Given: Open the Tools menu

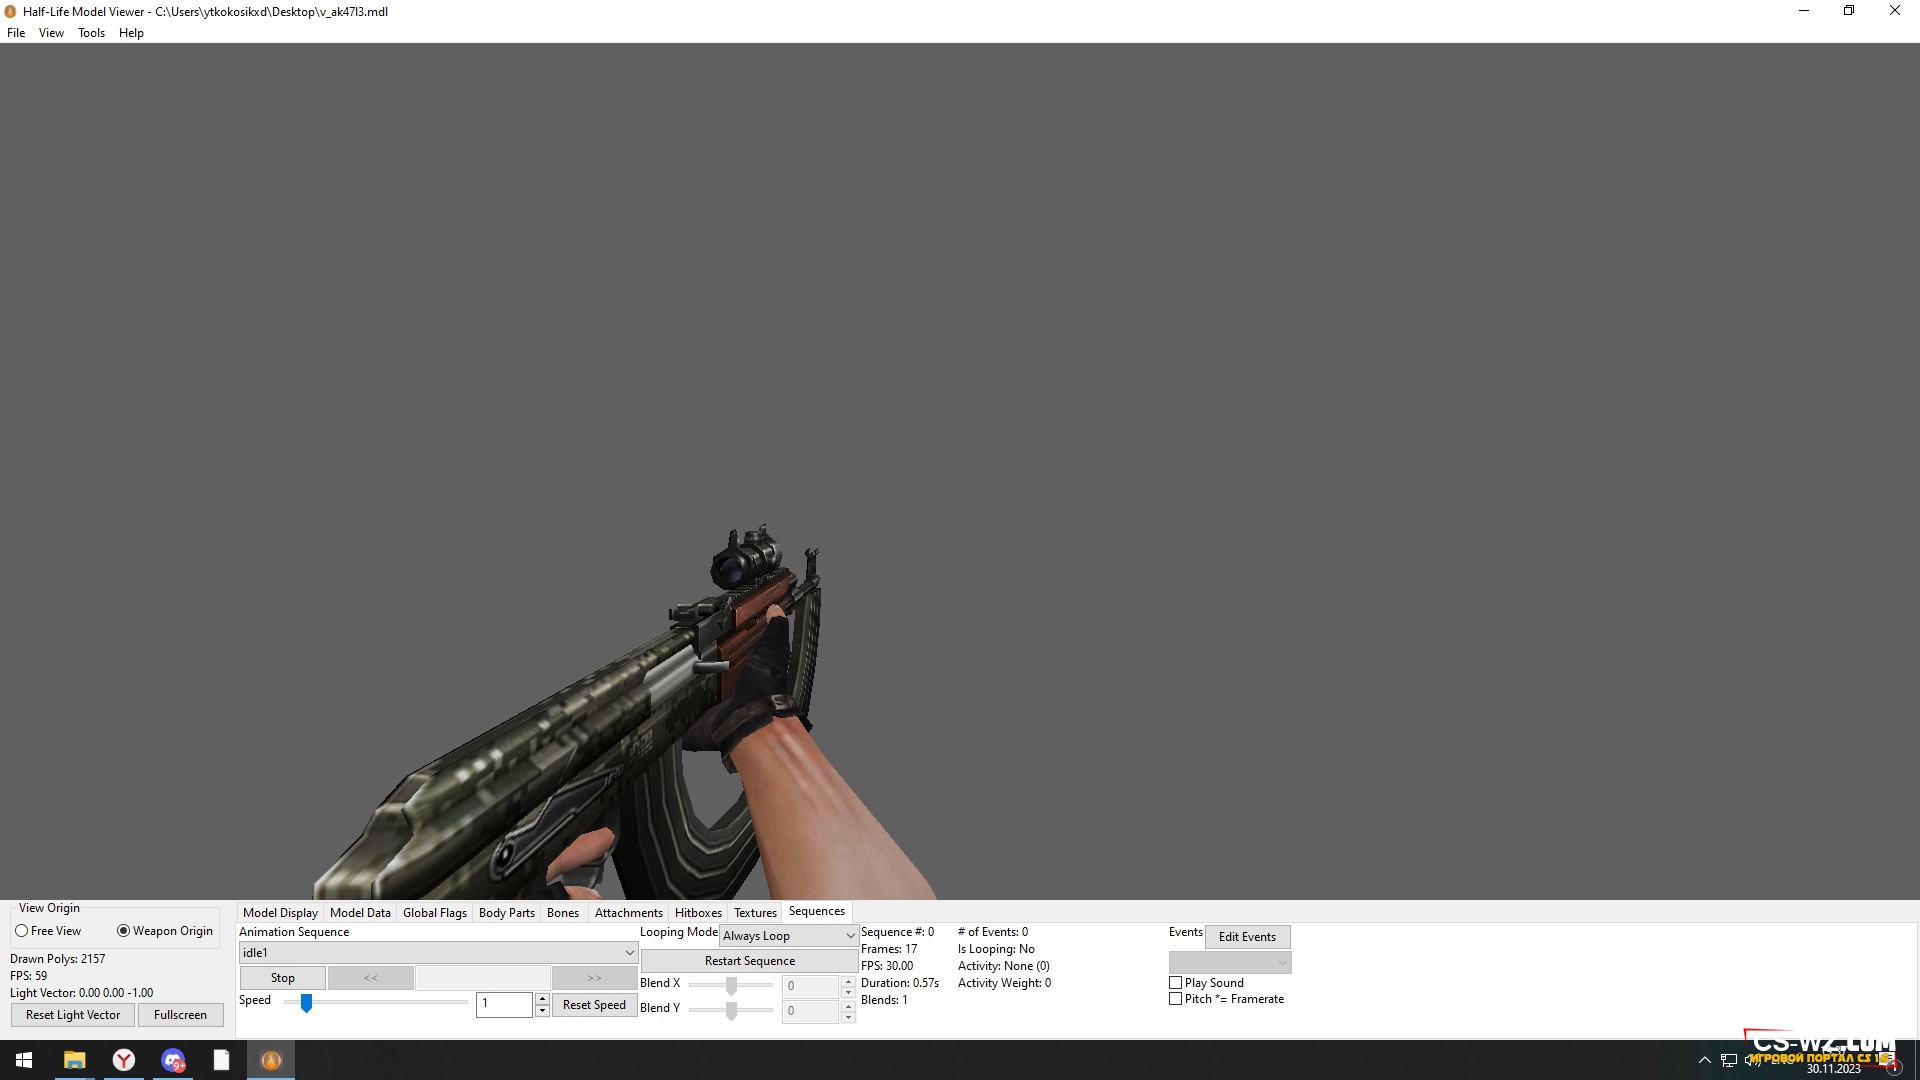Looking at the screenshot, I should pyautogui.click(x=91, y=33).
